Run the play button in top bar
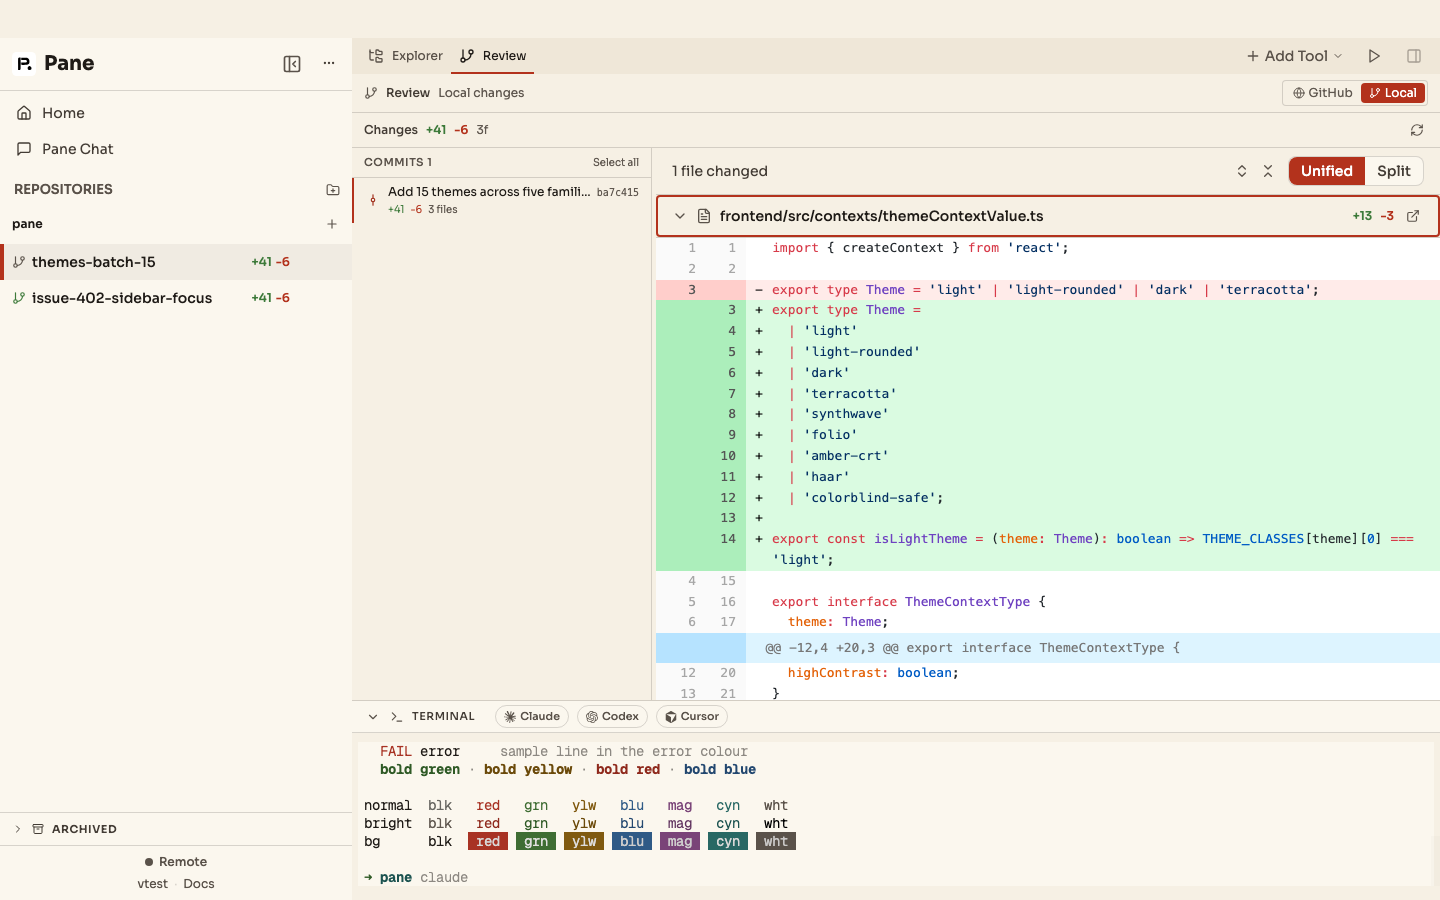 (x=1374, y=56)
